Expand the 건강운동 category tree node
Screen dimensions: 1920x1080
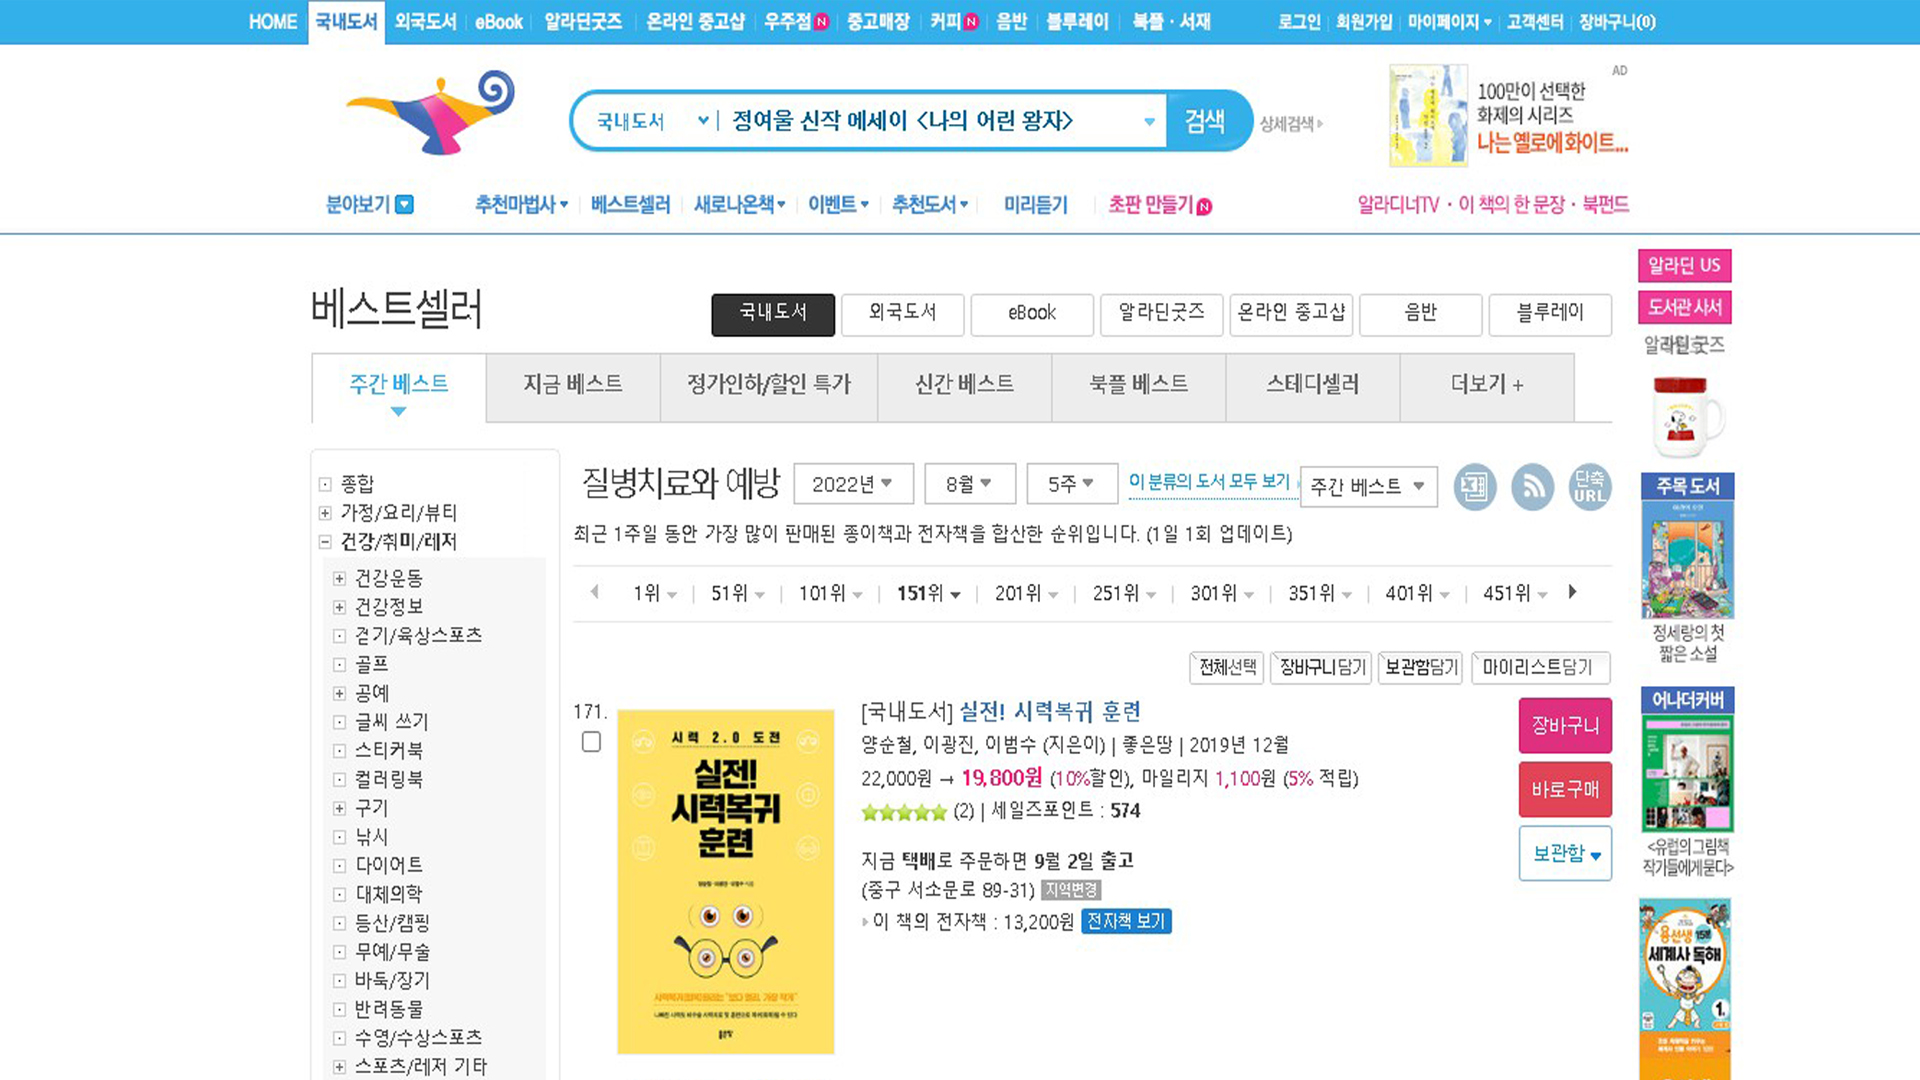click(339, 579)
